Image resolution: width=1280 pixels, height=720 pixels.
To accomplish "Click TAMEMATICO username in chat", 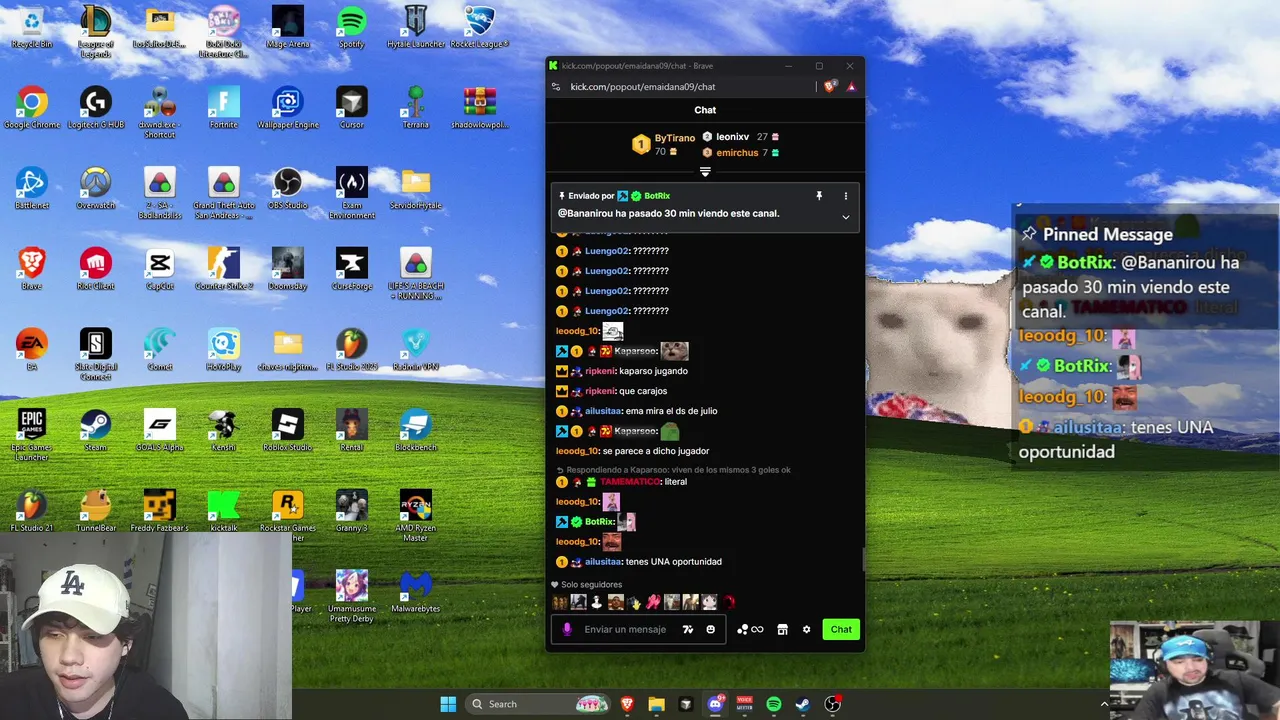I will (x=630, y=482).
